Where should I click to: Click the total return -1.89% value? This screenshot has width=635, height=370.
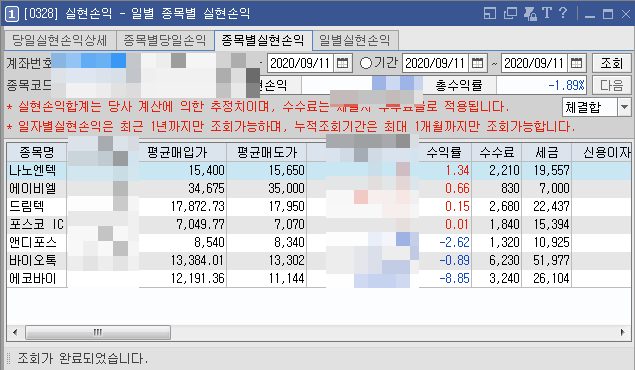pyautogui.click(x=566, y=85)
